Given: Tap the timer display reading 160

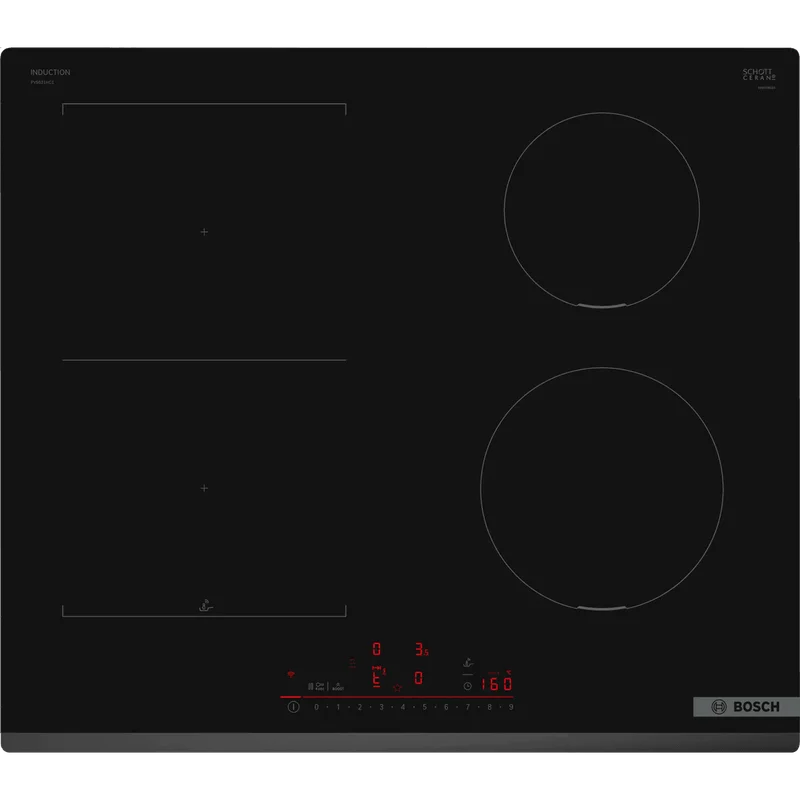Looking at the screenshot, I should [x=496, y=684].
